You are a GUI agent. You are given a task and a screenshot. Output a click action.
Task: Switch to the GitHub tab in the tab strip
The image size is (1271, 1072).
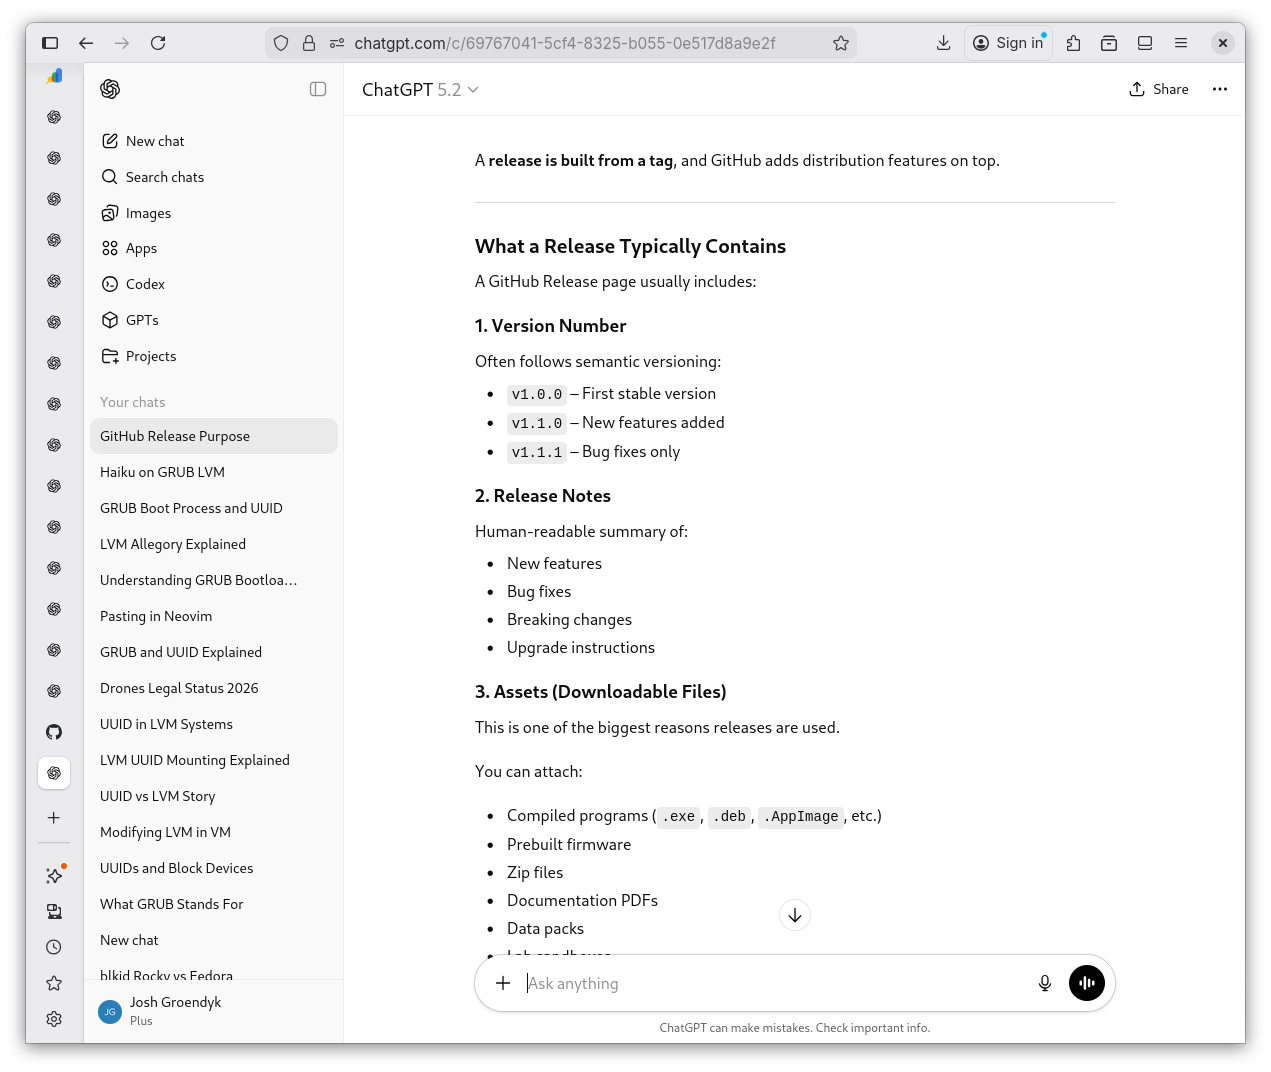(54, 732)
